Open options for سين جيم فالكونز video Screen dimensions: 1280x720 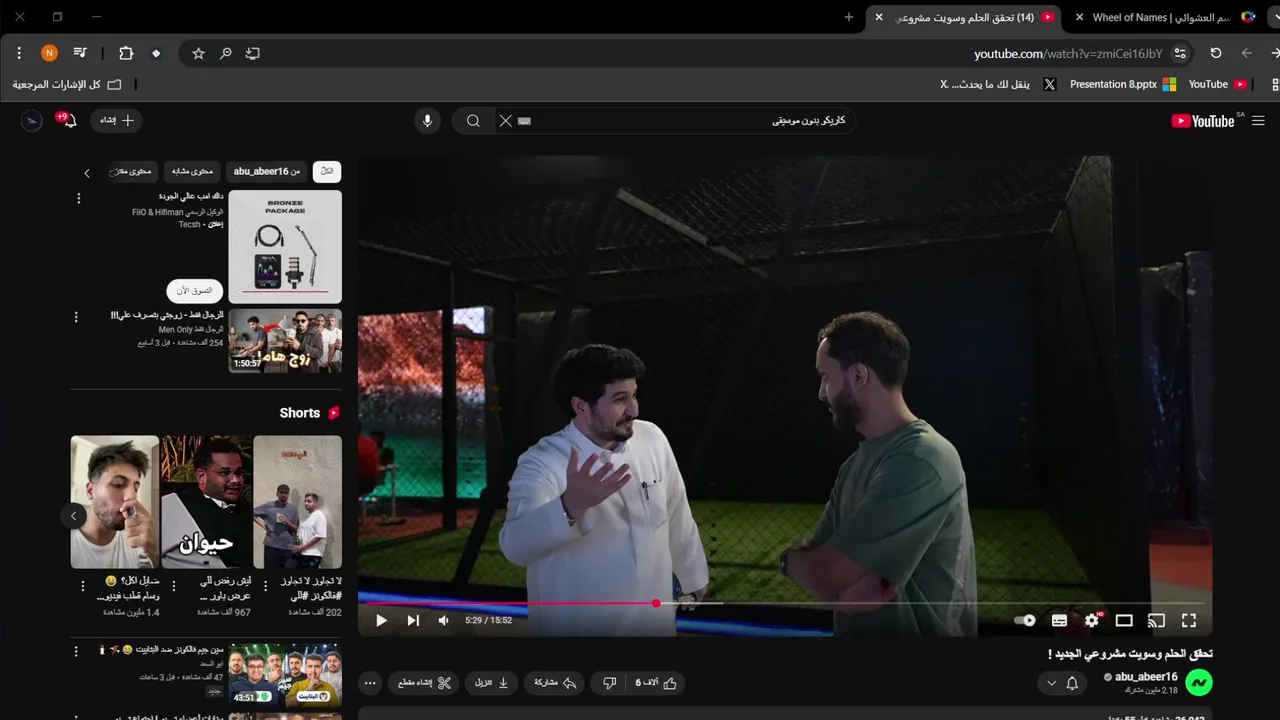click(x=76, y=651)
